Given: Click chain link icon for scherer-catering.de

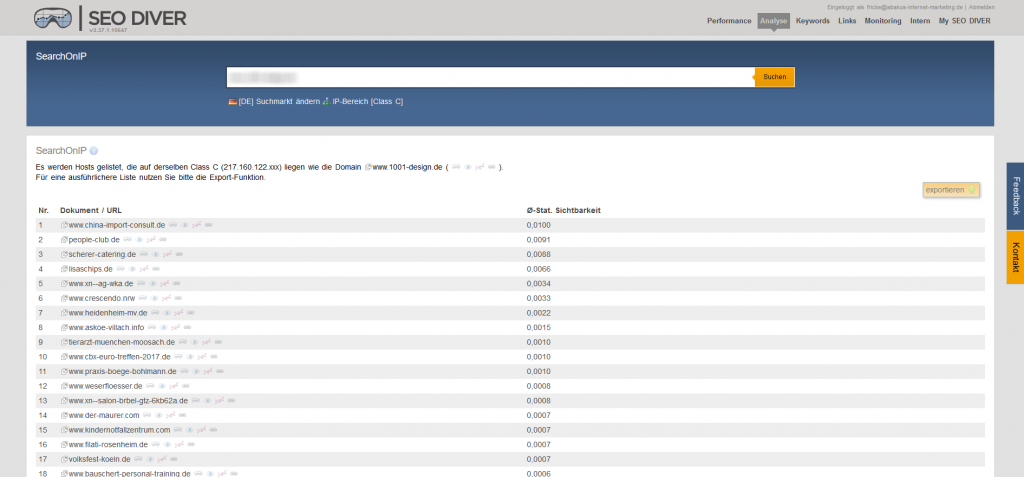Looking at the screenshot, I should [179, 254].
